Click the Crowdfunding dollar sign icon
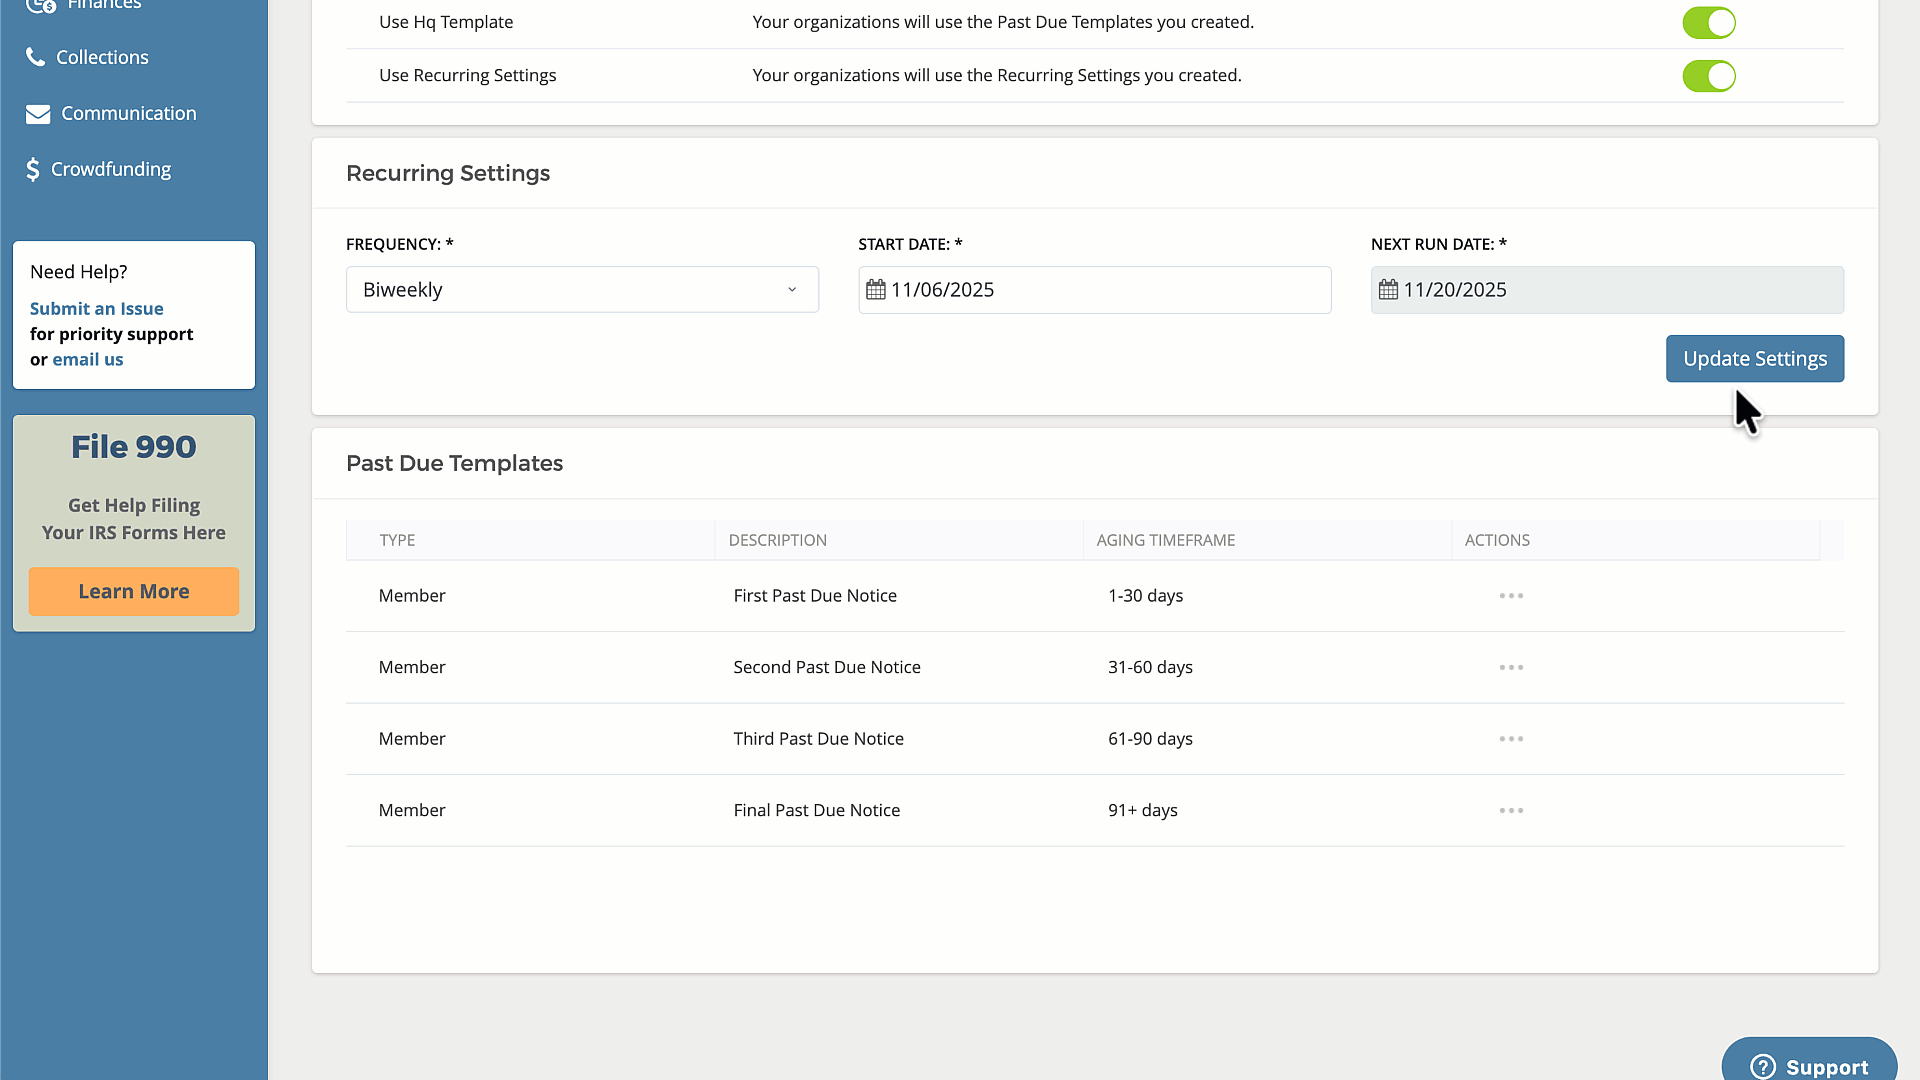 pyautogui.click(x=33, y=170)
